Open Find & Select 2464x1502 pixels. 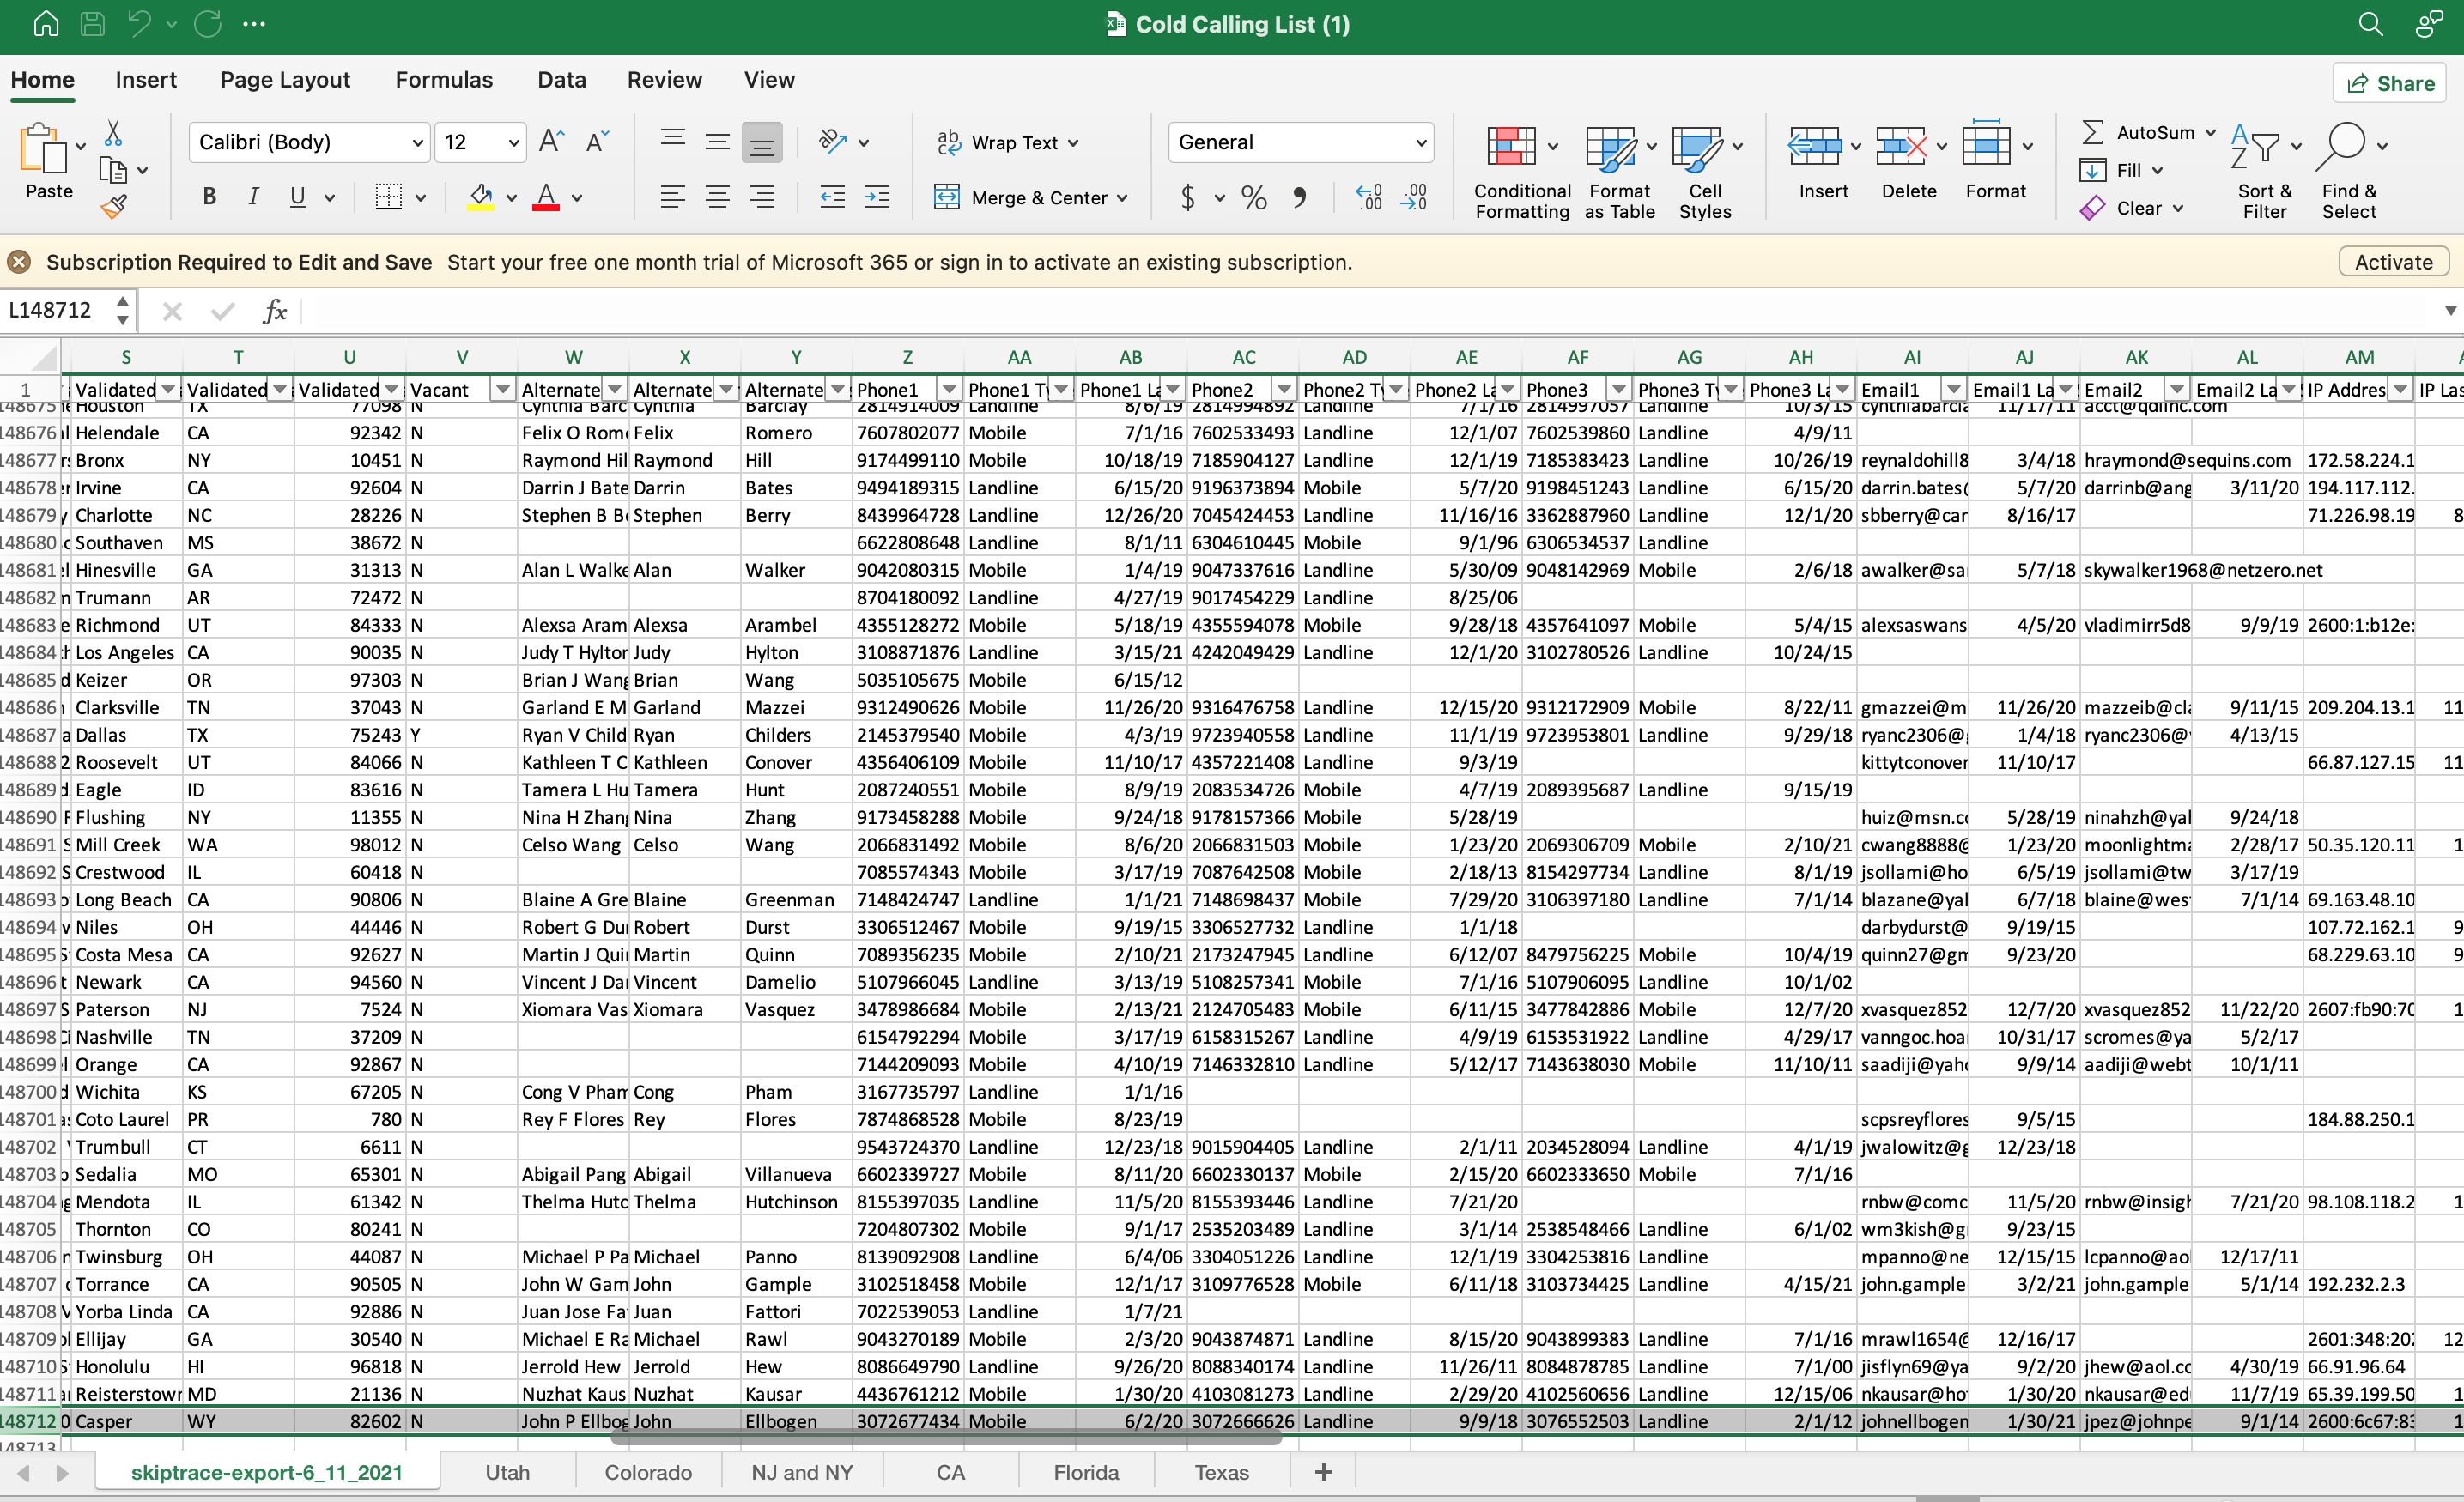pos(2350,171)
